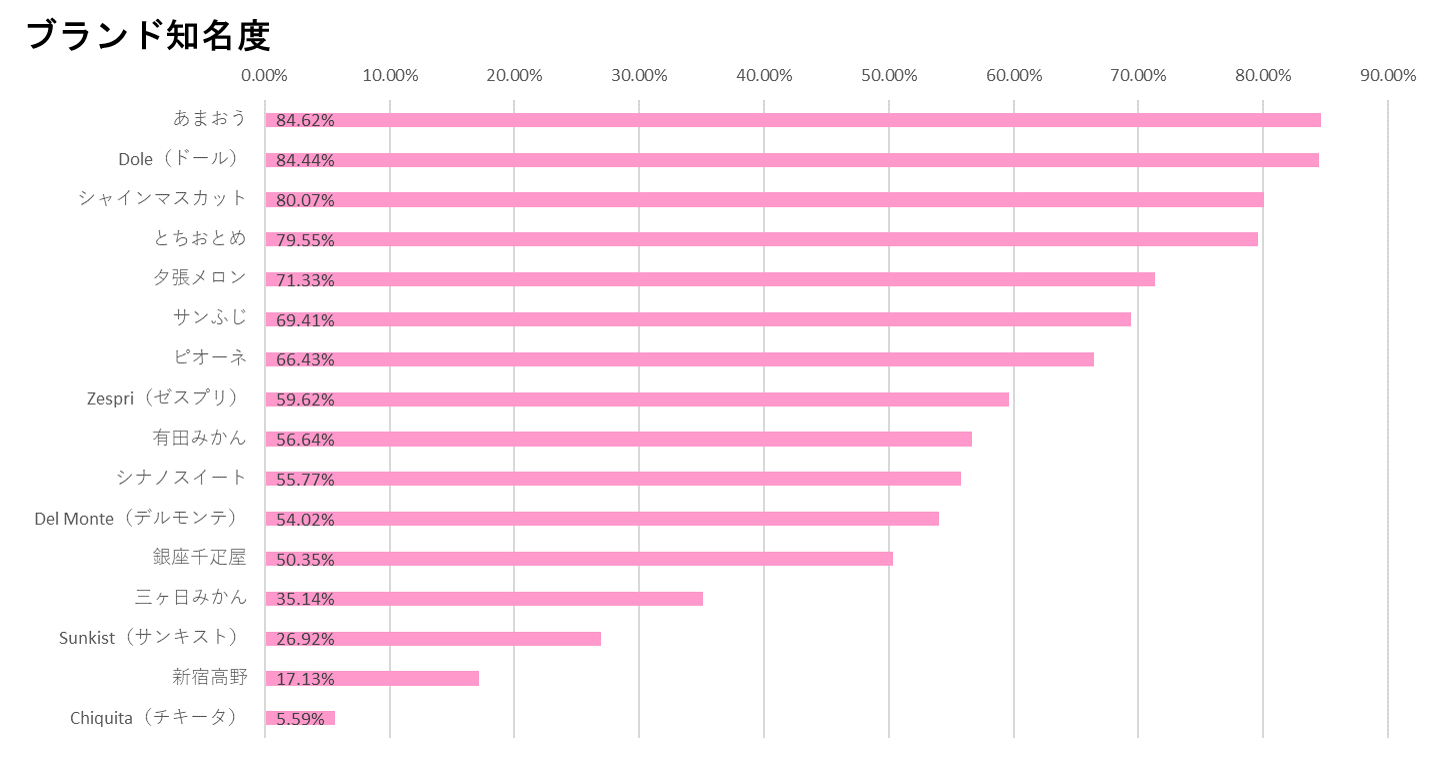Image resolution: width=1439 pixels, height=761 pixels.
Task: Select the 新宿高野 category label
Action: tap(209, 677)
